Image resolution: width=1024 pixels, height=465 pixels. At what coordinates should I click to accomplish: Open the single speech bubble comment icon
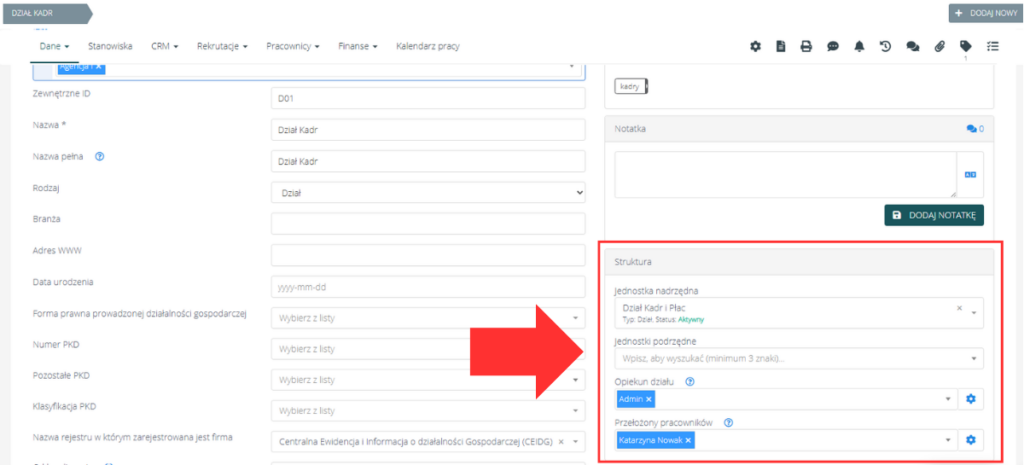point(833,46)
